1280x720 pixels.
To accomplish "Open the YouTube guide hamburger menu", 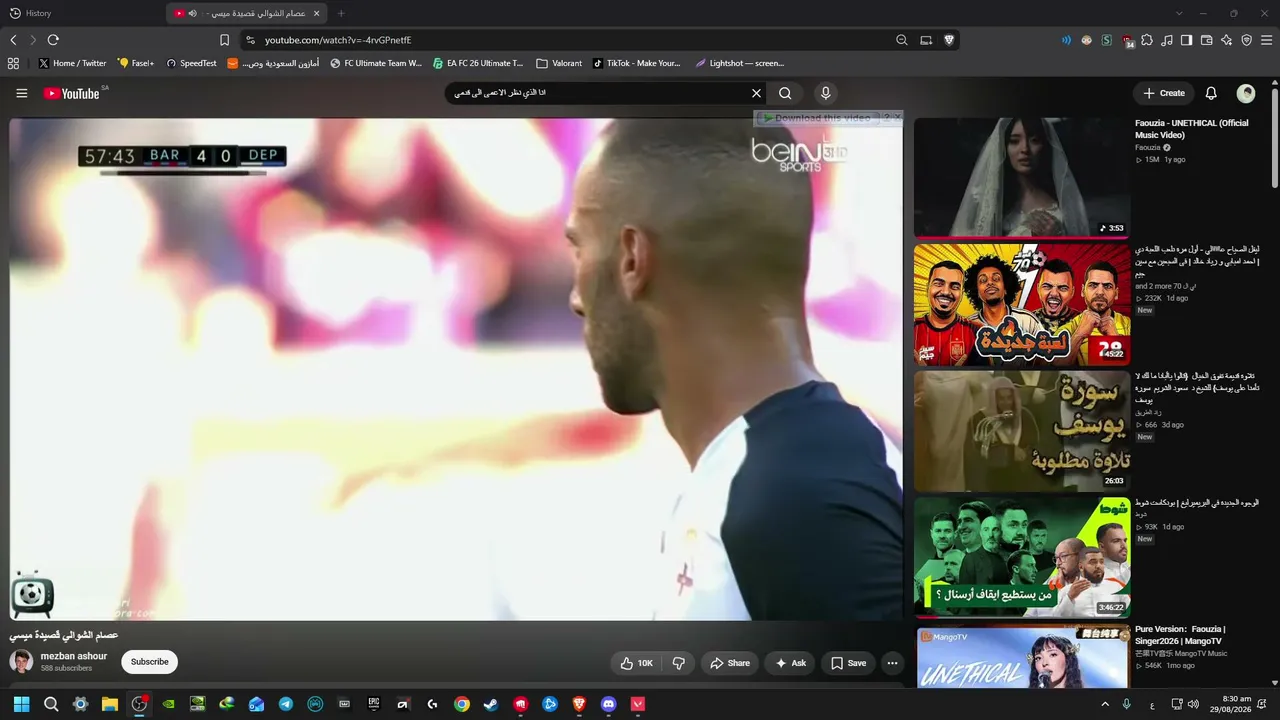I will [x=22, y=93].
